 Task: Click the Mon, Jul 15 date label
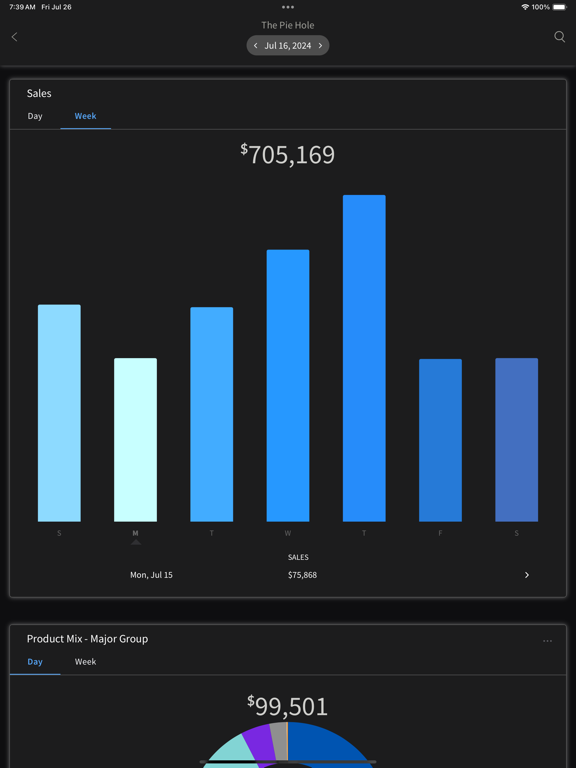(151, 575)
